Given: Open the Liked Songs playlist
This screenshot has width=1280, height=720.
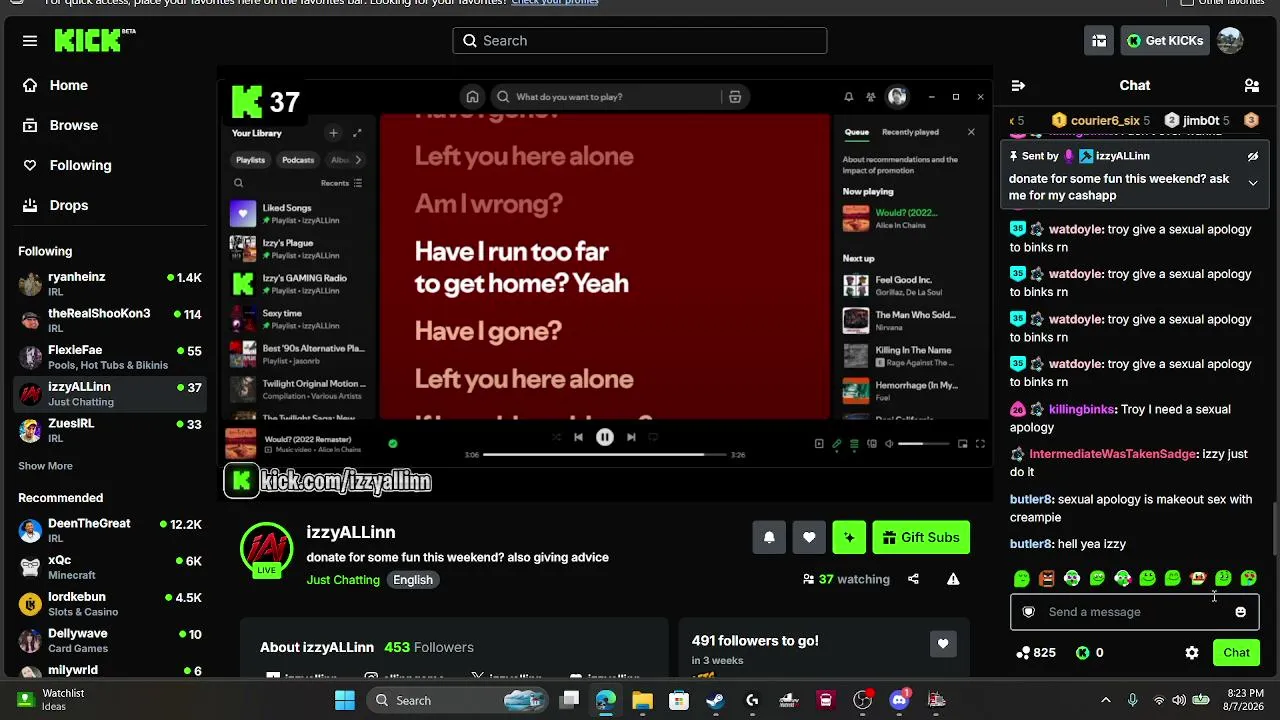Looking at the screenshot, I should pos(297,214).
